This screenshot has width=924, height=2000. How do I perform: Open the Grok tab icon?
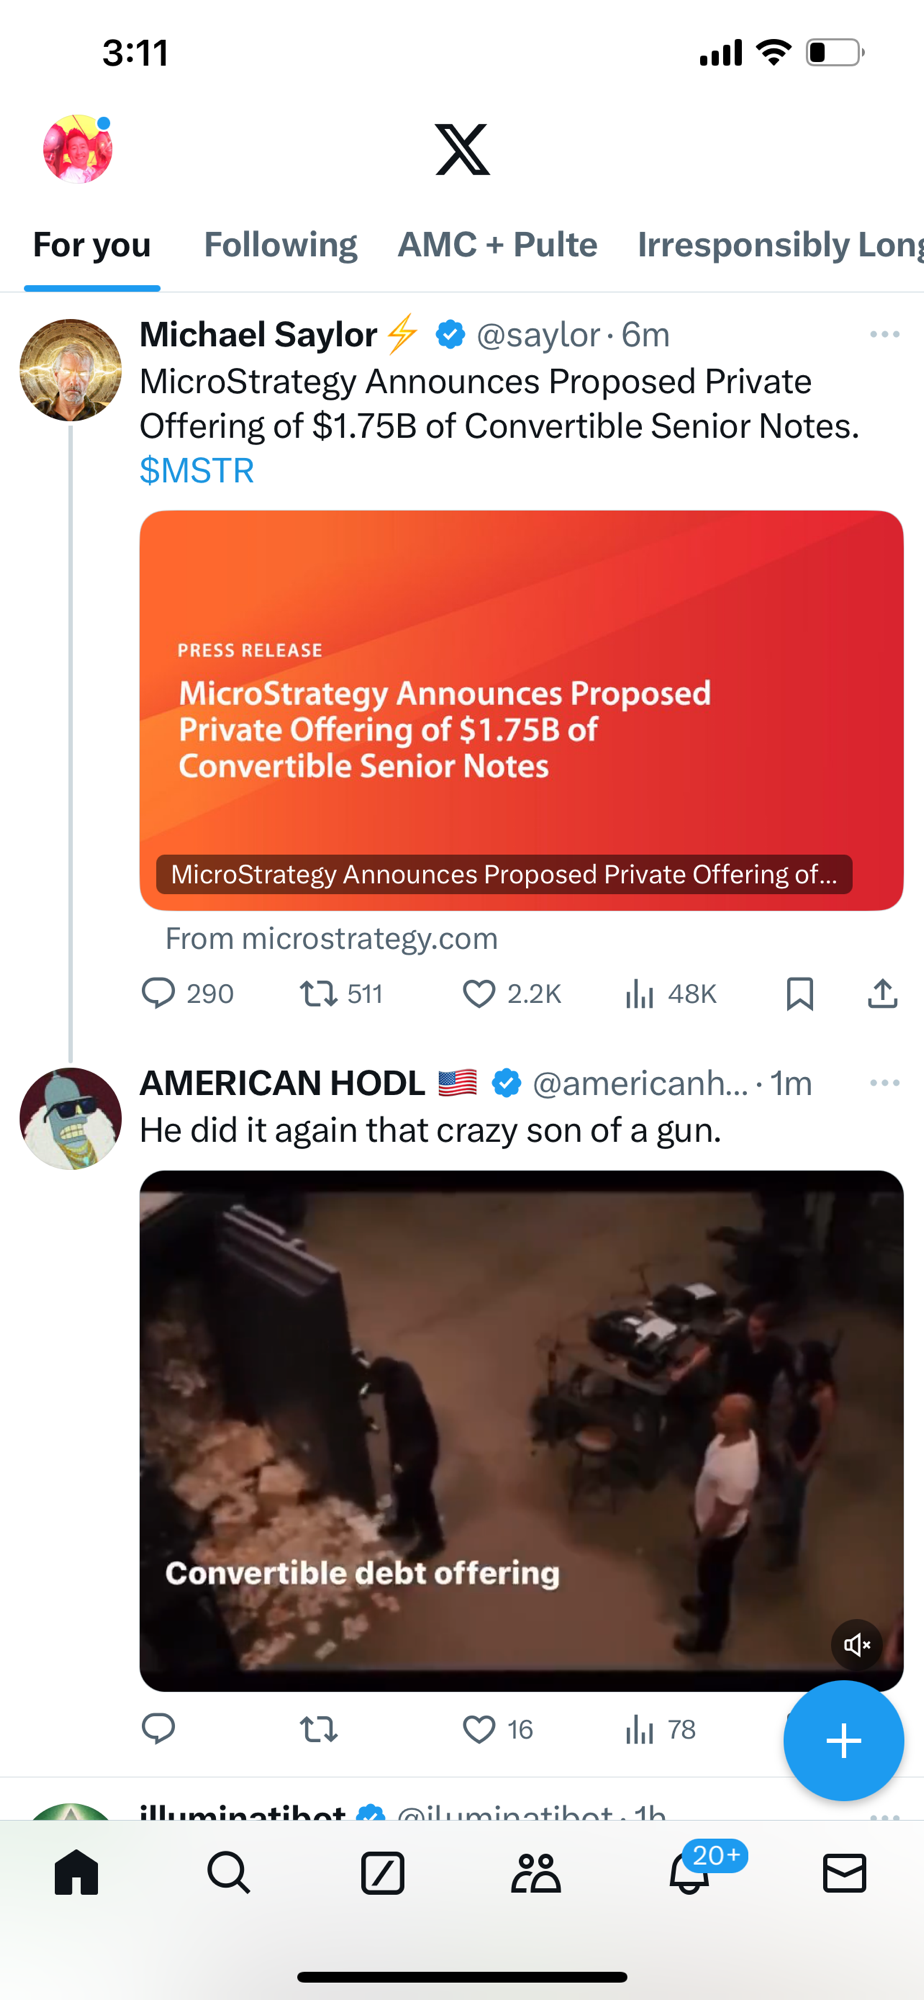383,1872
